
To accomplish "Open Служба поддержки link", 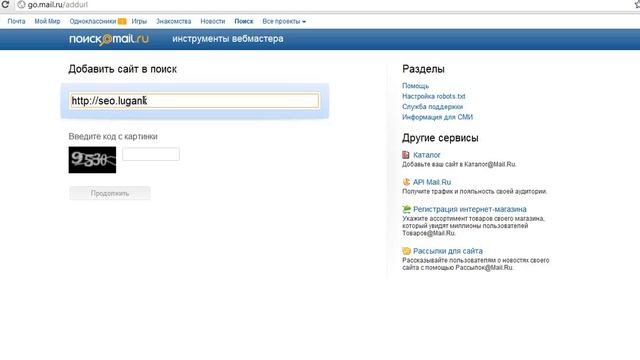I will (433, 107).
